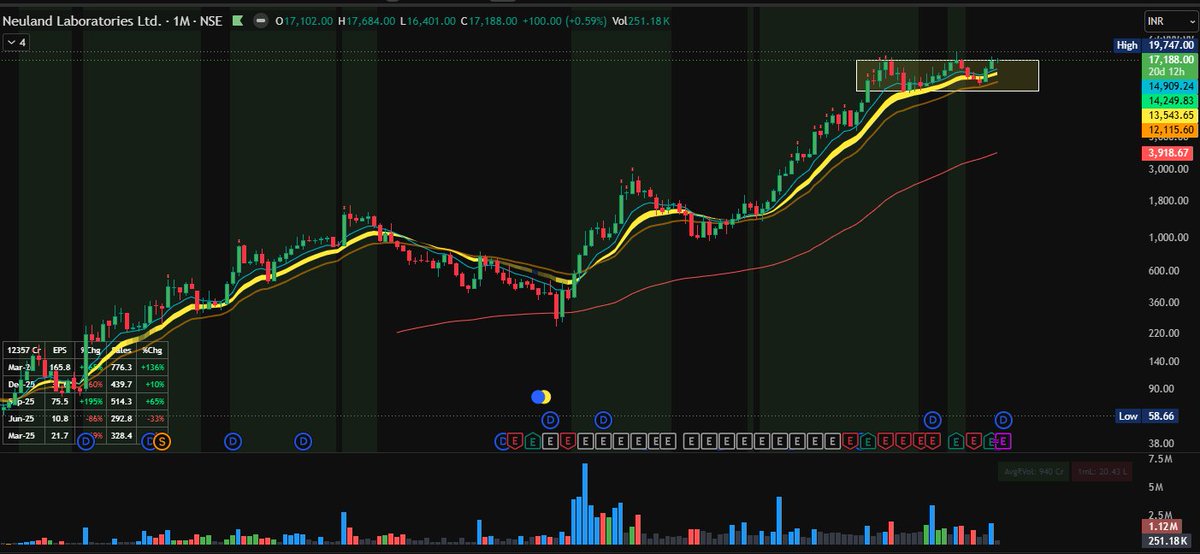The height and width of the screenshot is (554, 1200).
Task: Click the magenta E earnings marker
Action: coord(1004,440)
